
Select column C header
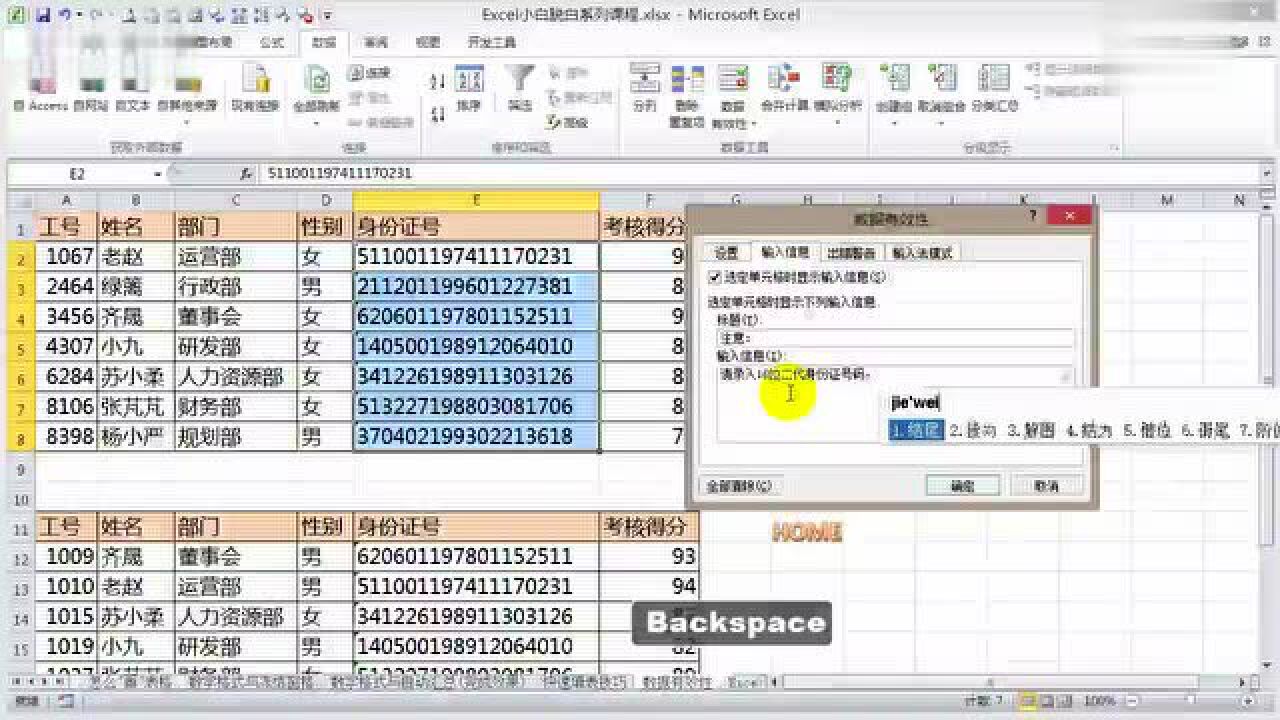(236, 201)
